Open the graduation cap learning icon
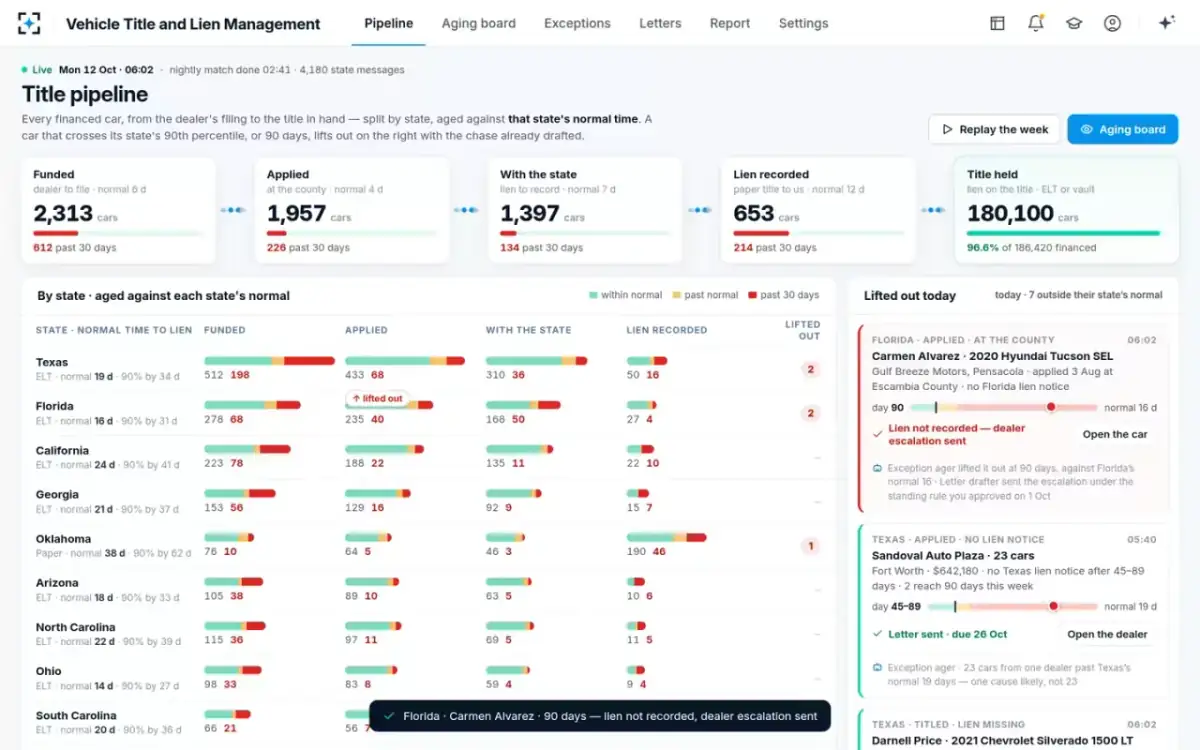The height and width of the screenshot is (750, 1200). tap(1074, 23)
